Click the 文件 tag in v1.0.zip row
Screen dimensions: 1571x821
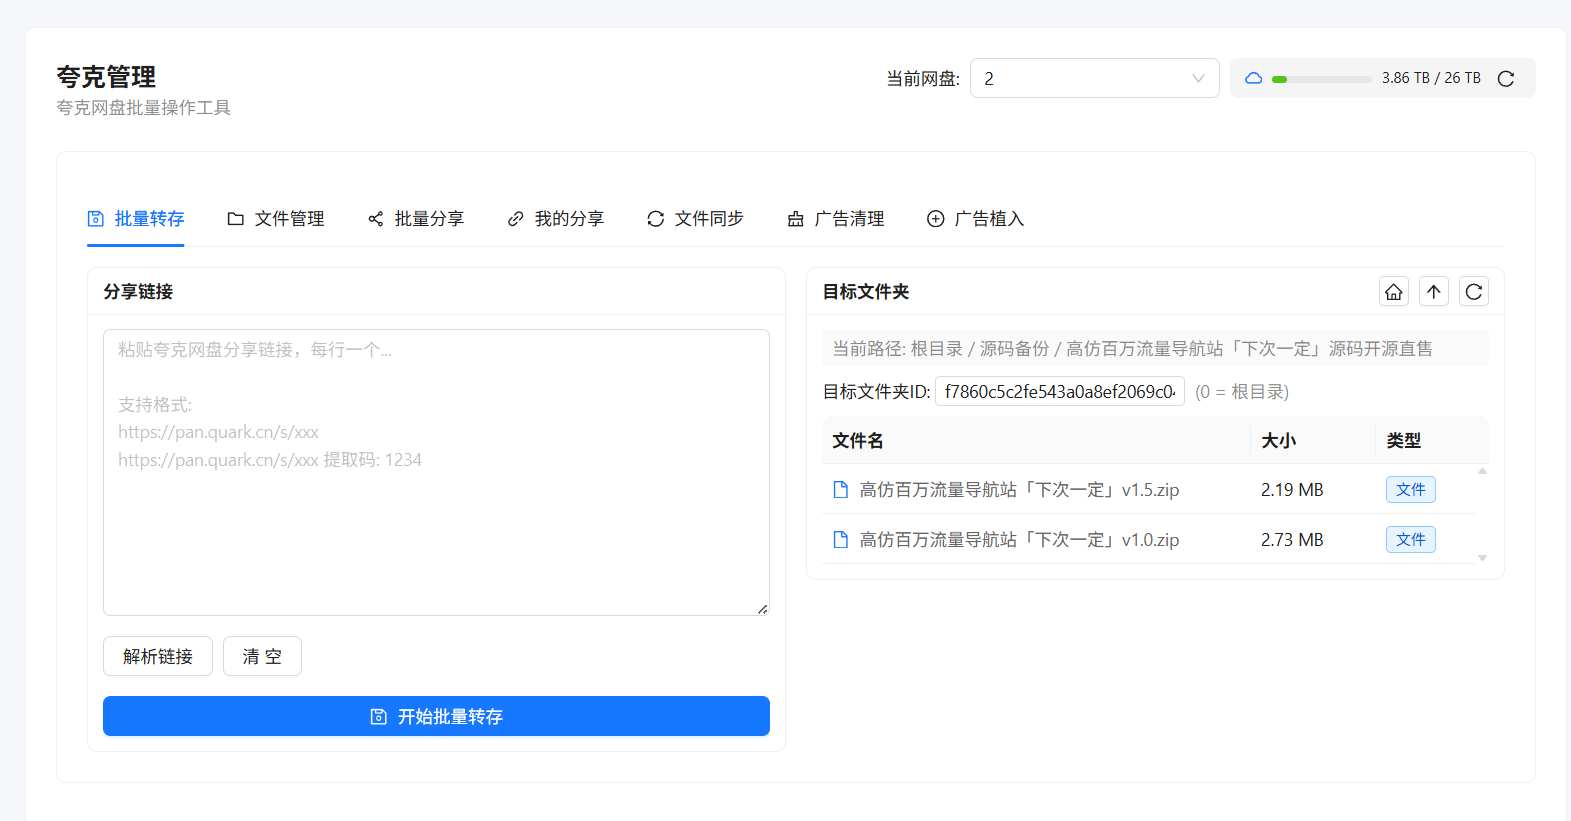1411,539
